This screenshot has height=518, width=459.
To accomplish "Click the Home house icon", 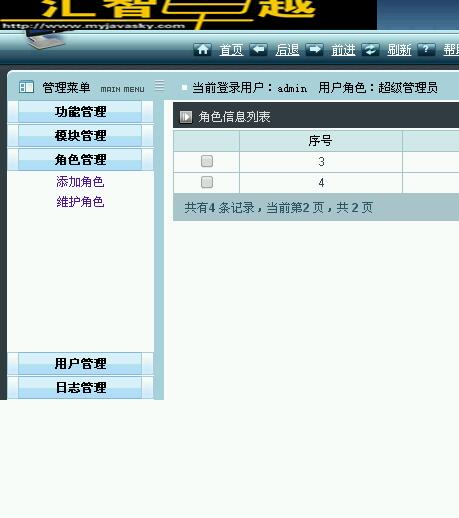I will click(x=202, y=50).
